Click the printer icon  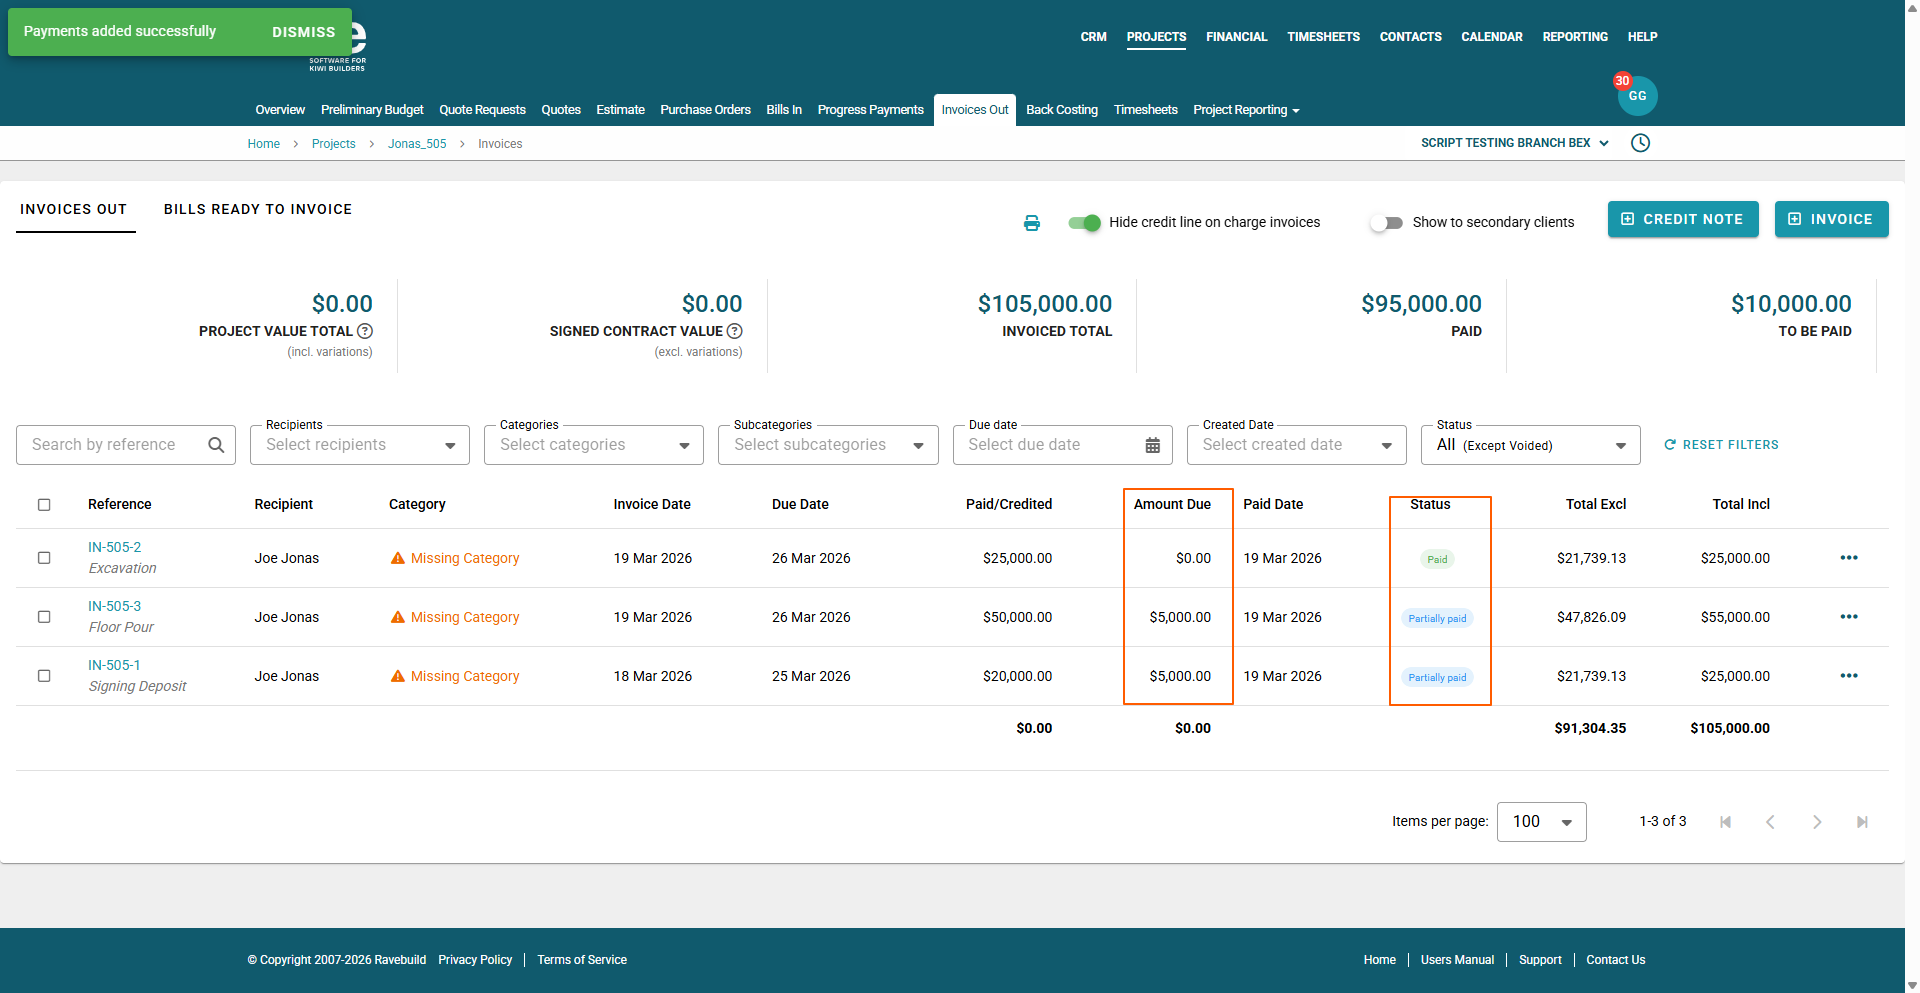coord(1031,223)
